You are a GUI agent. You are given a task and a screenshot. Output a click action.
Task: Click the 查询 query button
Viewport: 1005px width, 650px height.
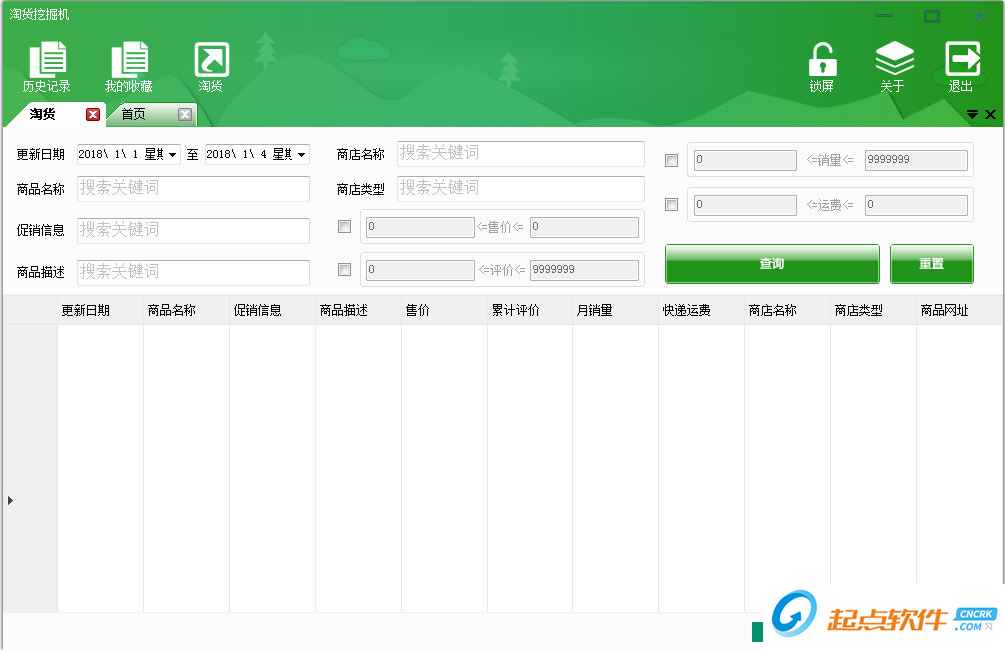click(772, 263)
